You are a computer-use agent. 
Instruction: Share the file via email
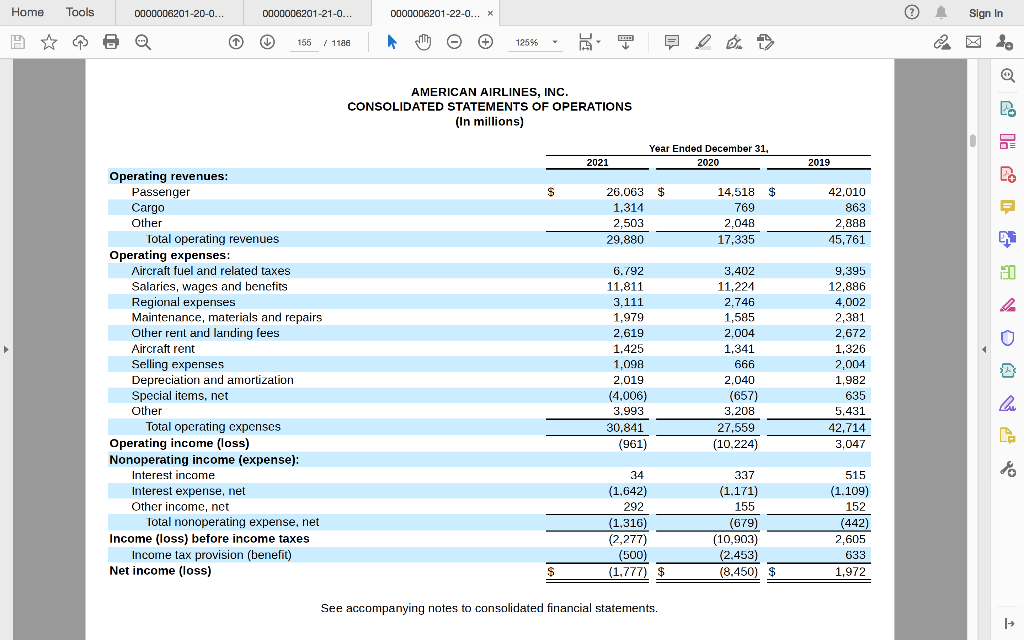[x=975, y=41]
